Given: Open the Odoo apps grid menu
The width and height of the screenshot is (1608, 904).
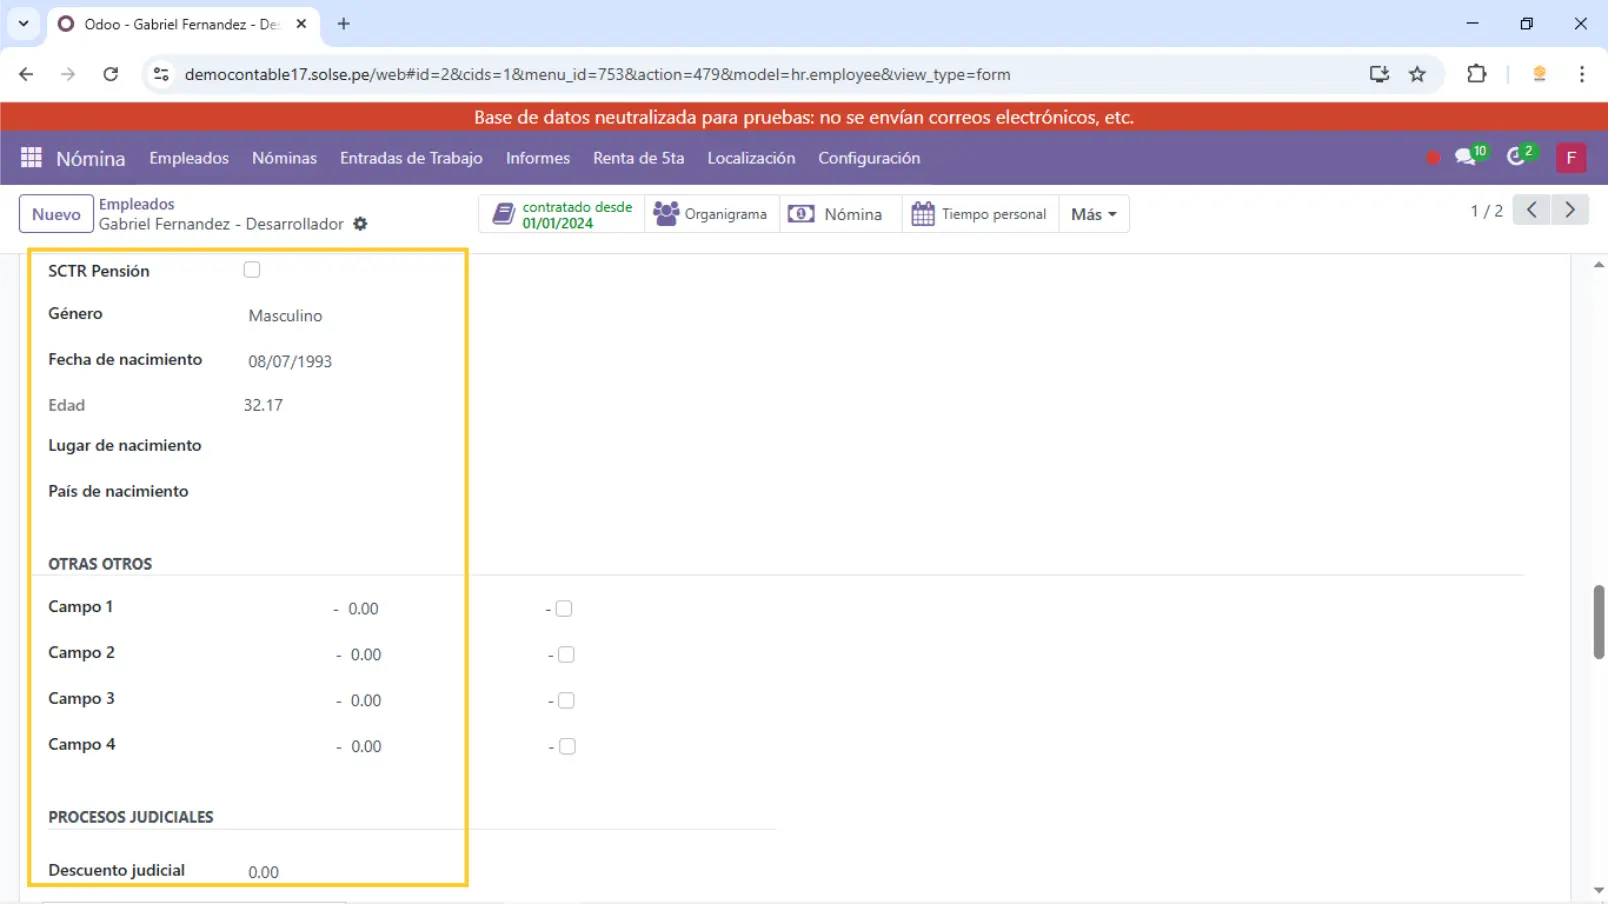Looking at the screenshot, I should [x=31, y=158].
